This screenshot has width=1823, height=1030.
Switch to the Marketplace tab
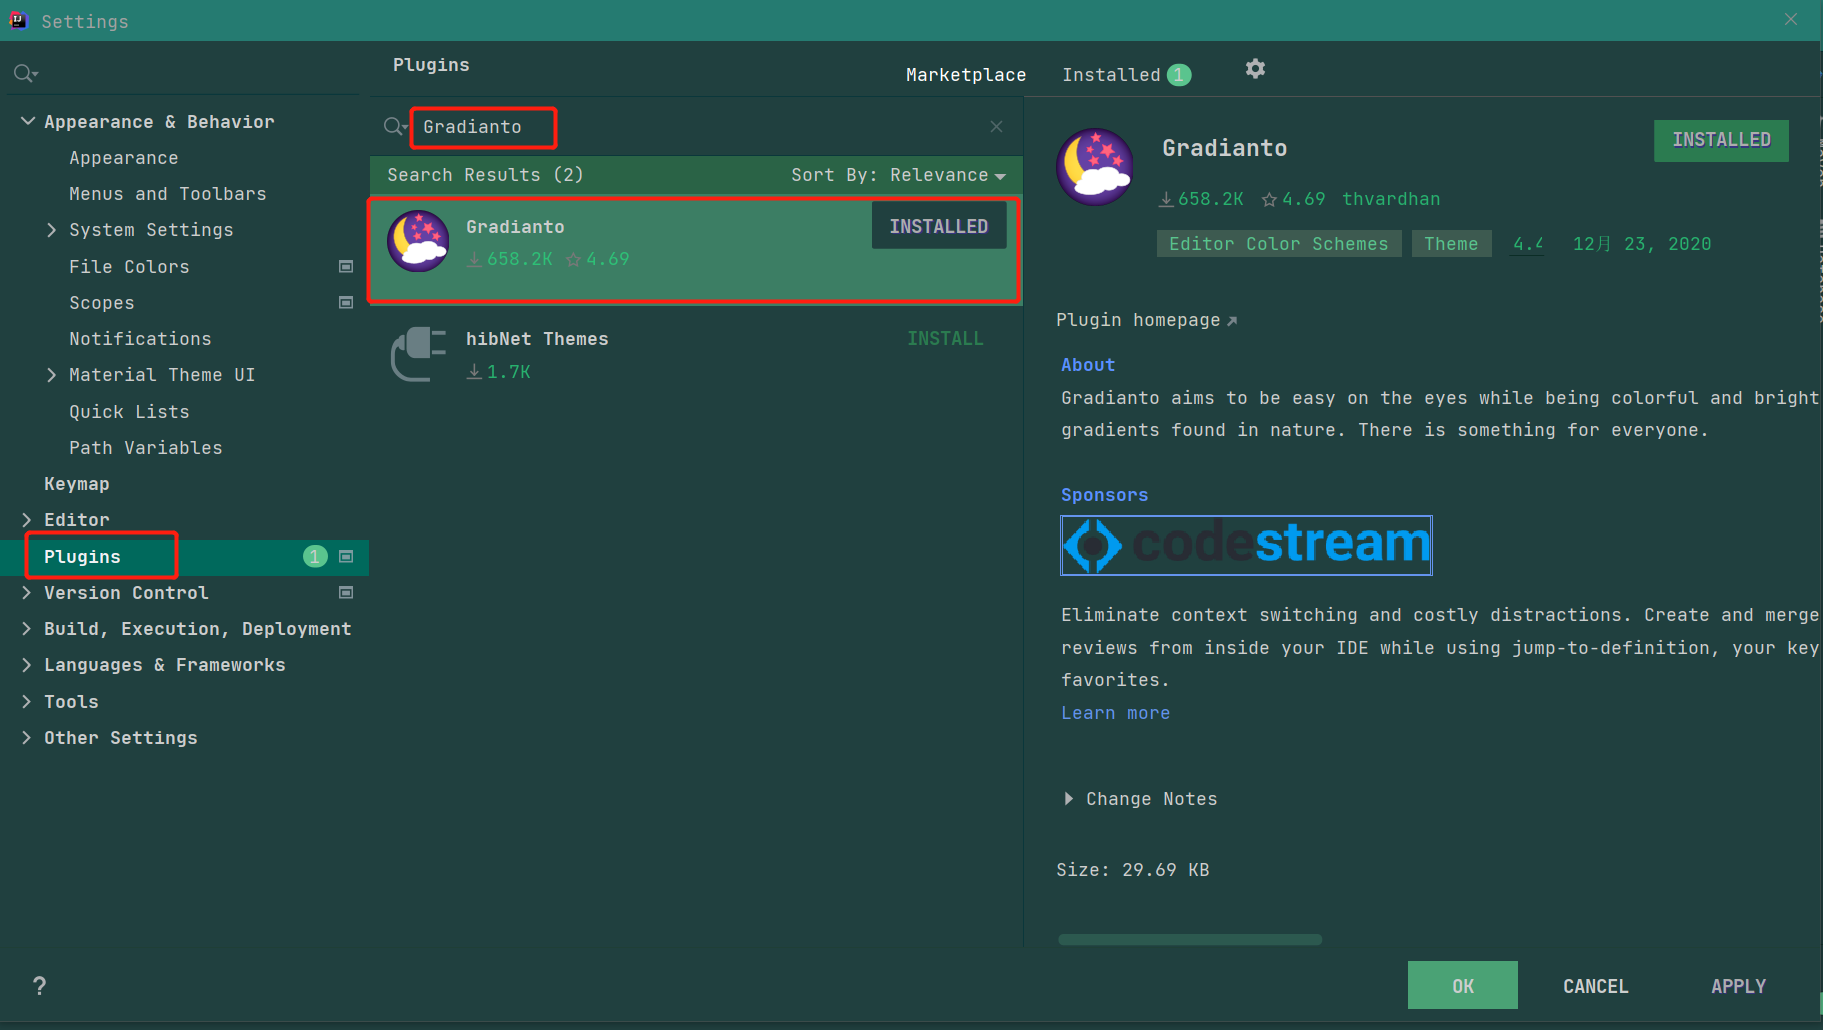click(966, 75)
